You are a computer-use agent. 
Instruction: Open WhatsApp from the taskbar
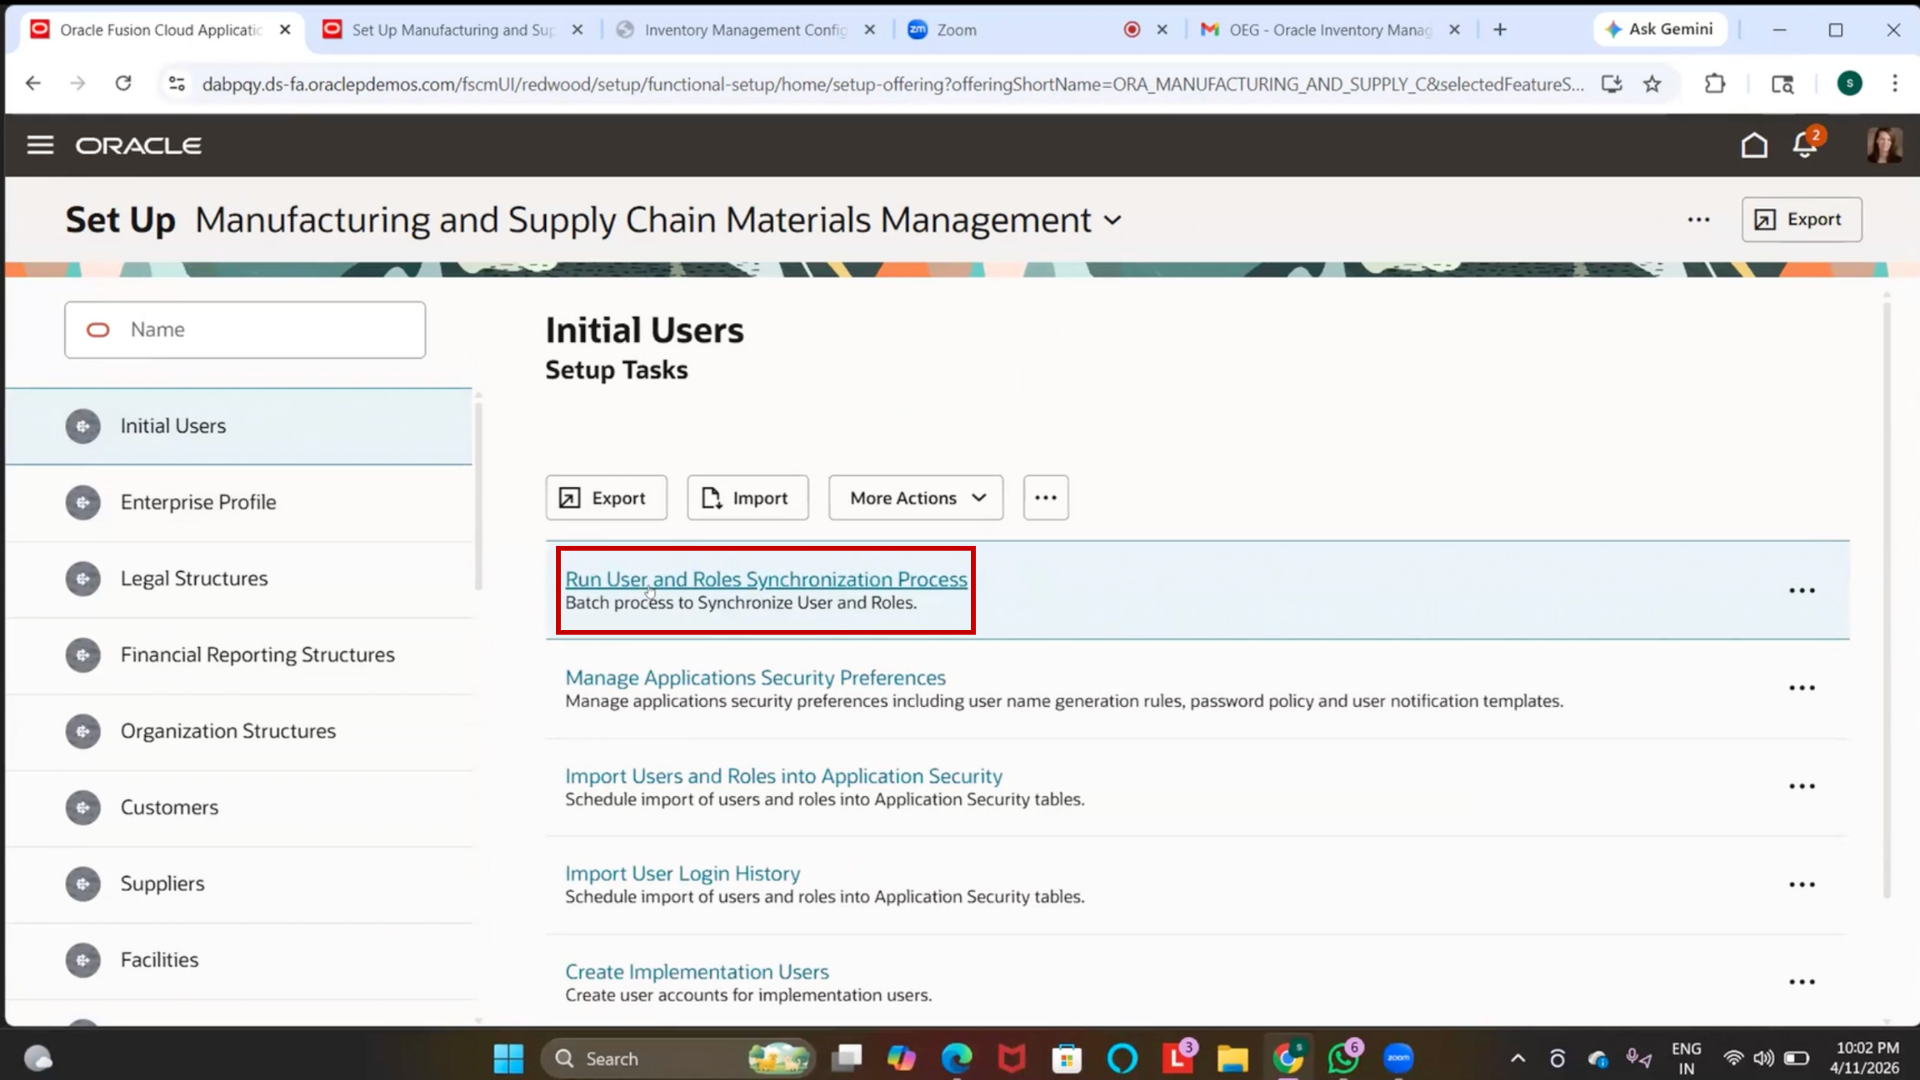pos(1343,1058)
